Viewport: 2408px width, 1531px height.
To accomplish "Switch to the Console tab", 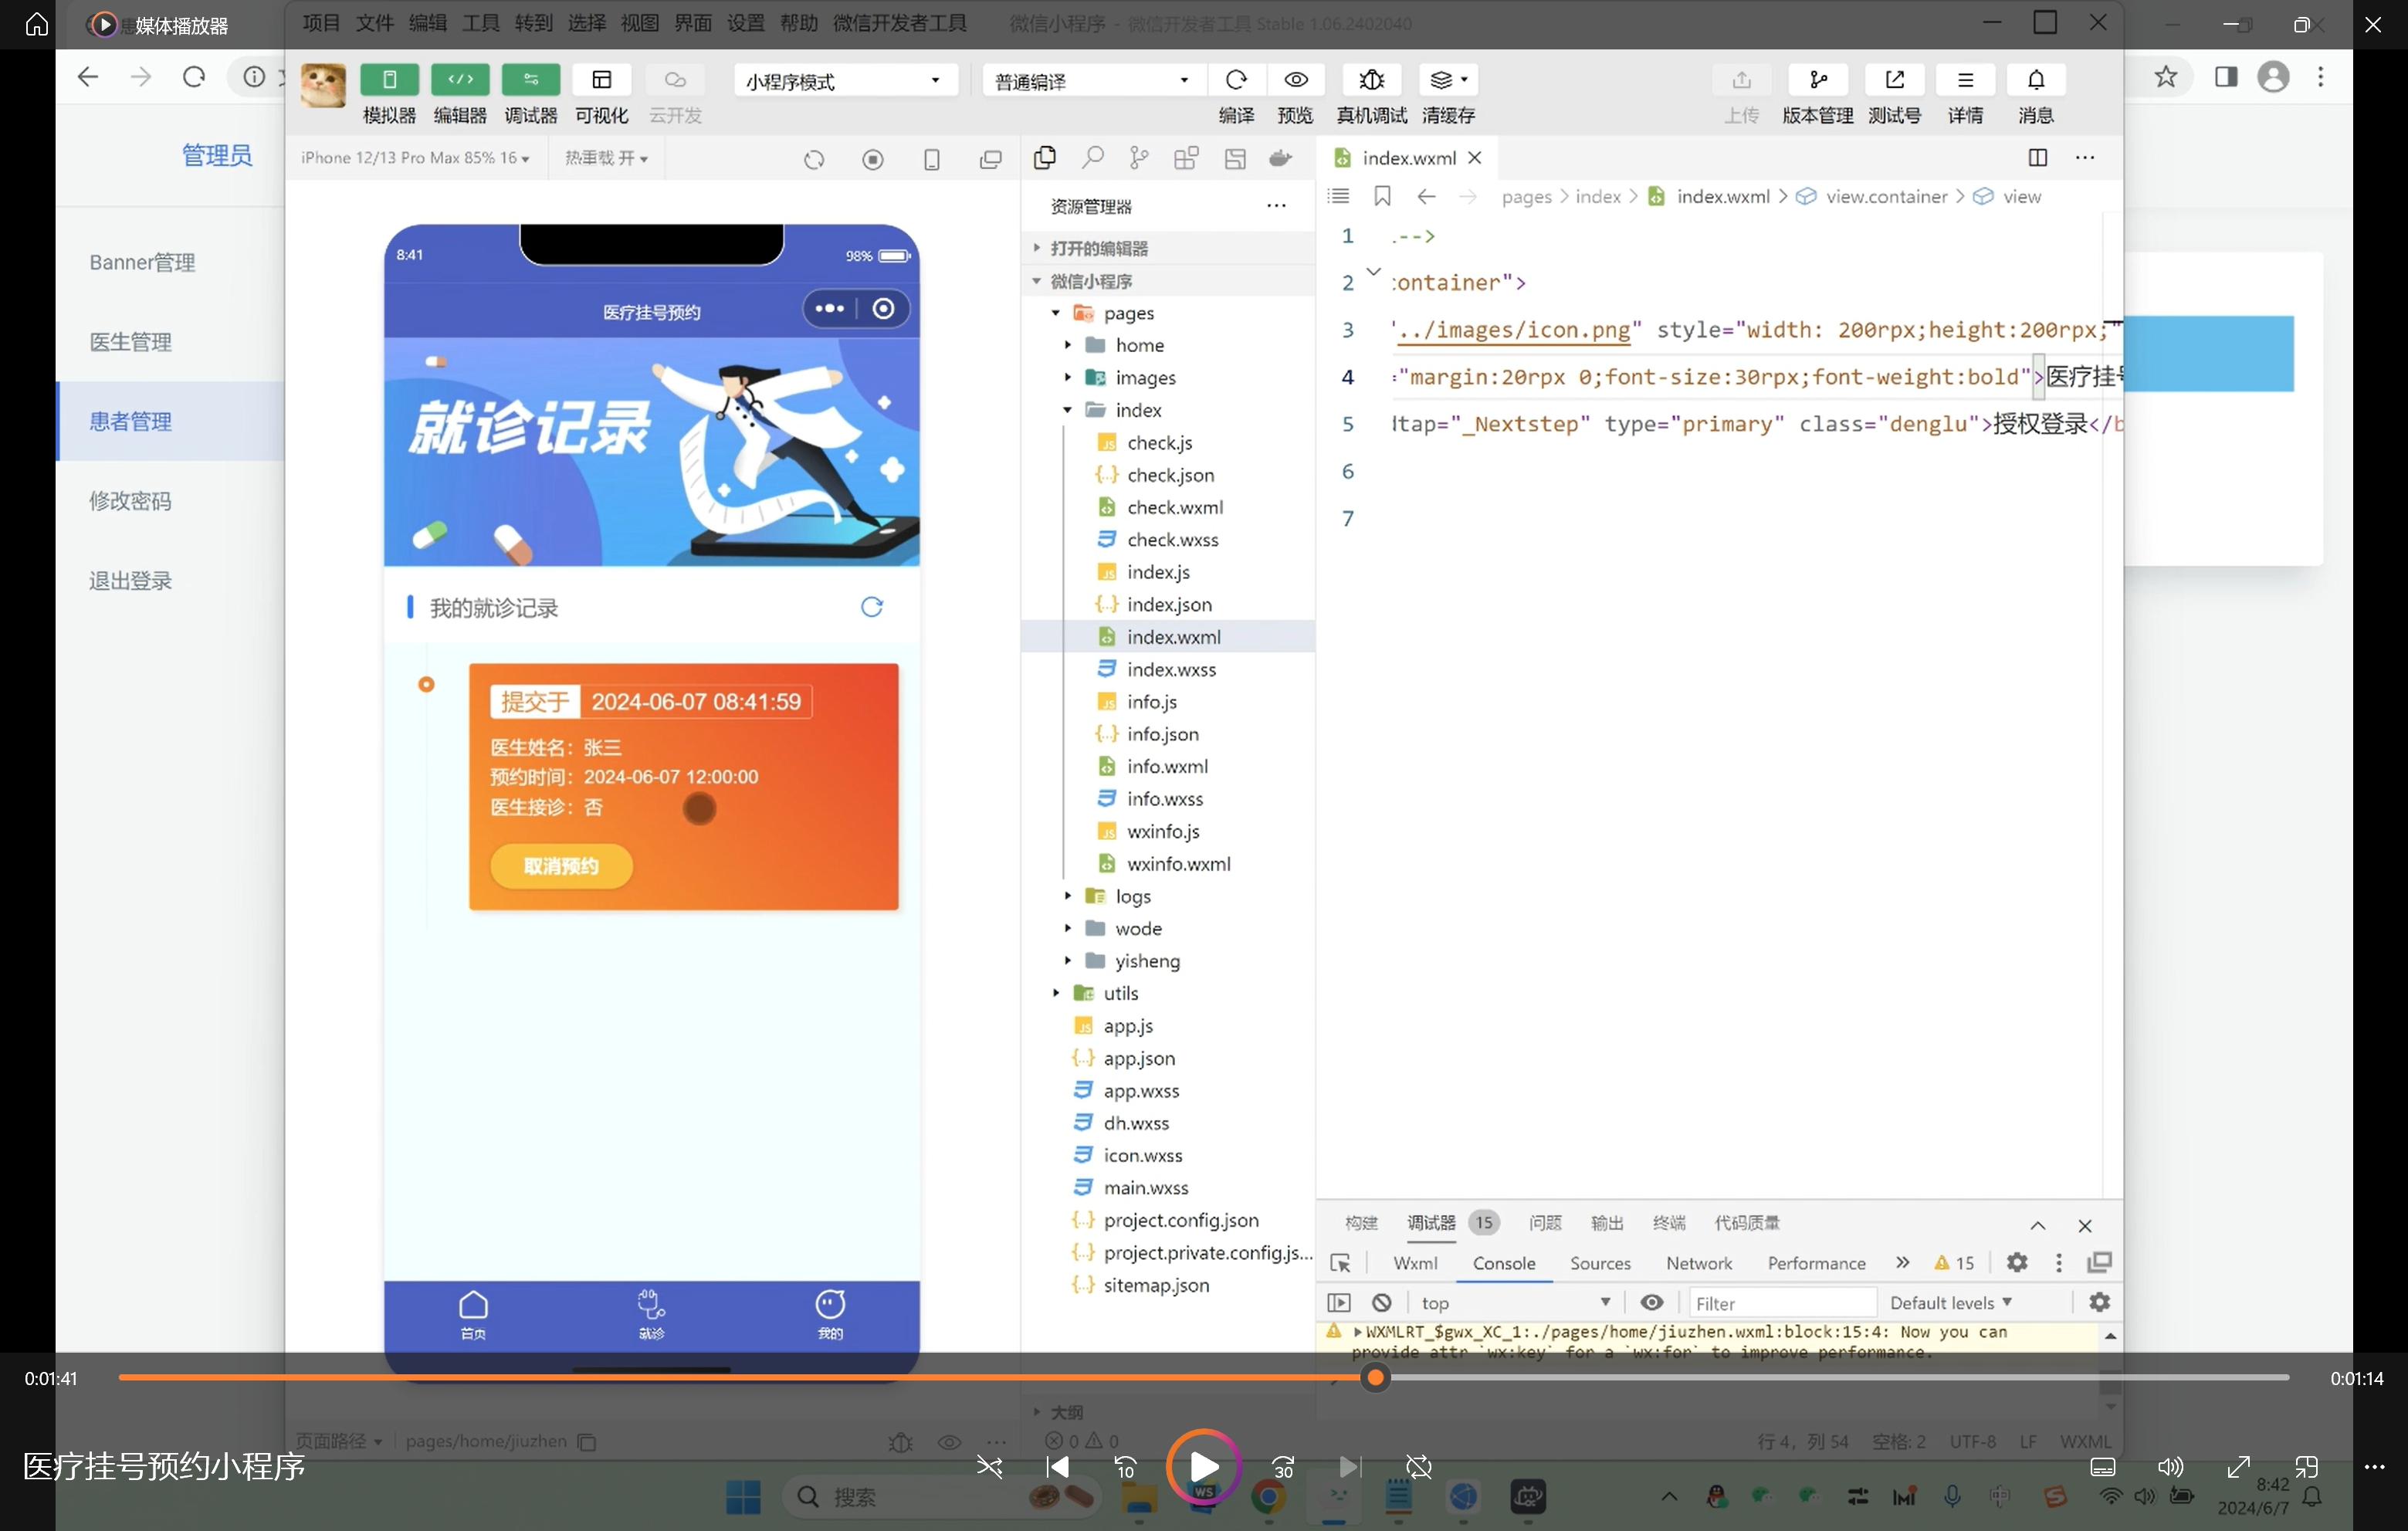I will pos(1503,1263).
